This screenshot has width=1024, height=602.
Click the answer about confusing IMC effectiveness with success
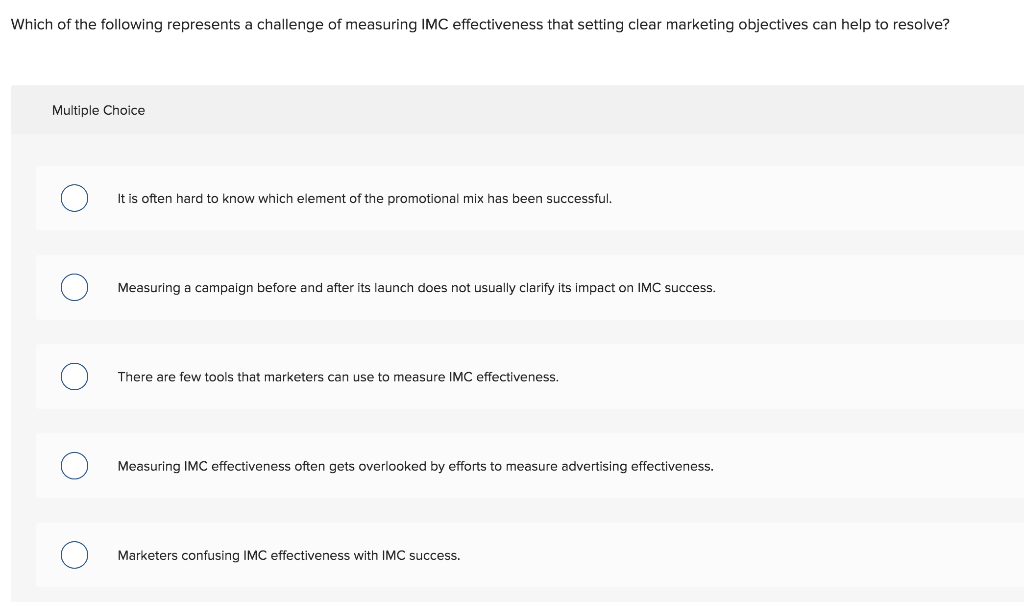288,555
